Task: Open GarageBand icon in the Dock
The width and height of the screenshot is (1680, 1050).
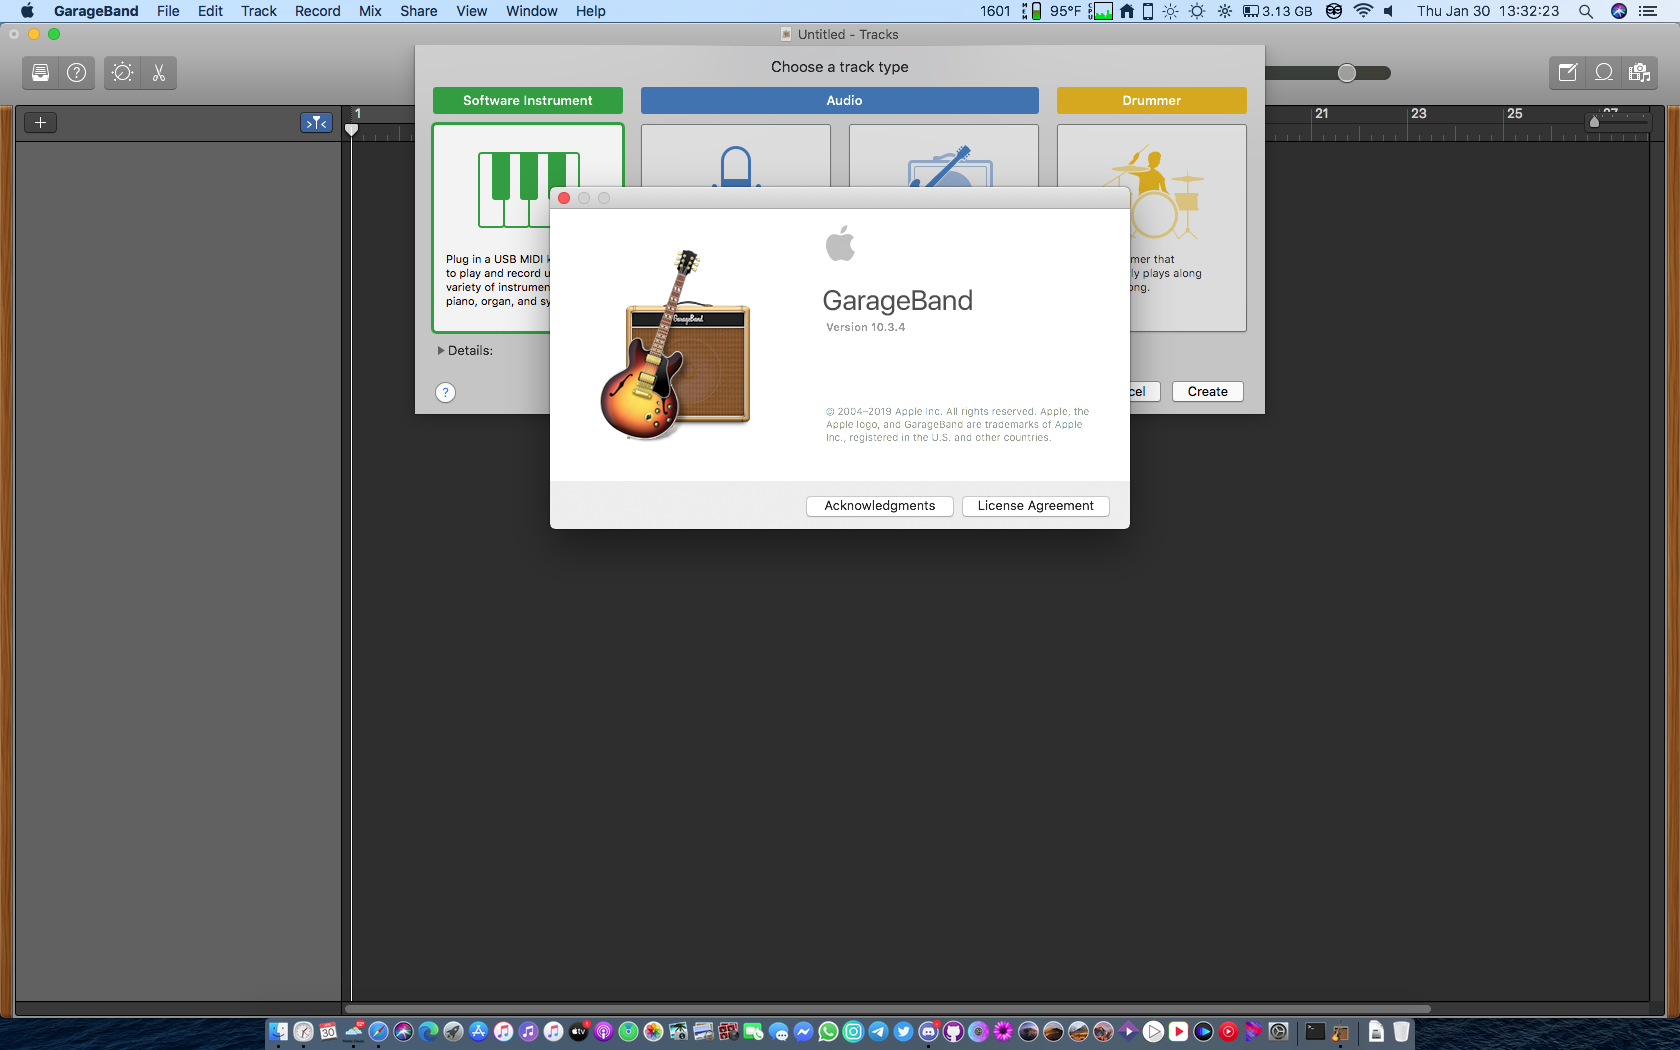Action: tap(1341, 1031)
